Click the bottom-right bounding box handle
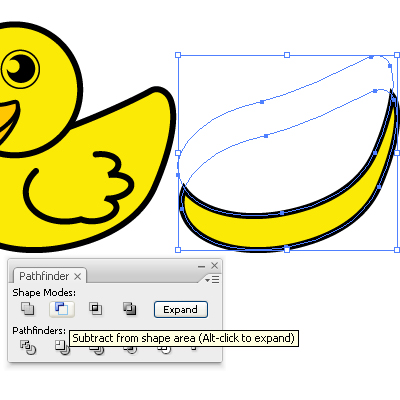 (x=397, y=250)
